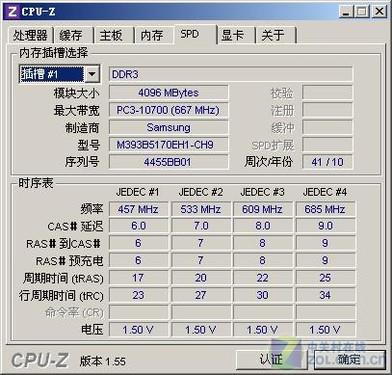Click the JEDEC #4 voltage 1.50 V

(x=325, y=330)
